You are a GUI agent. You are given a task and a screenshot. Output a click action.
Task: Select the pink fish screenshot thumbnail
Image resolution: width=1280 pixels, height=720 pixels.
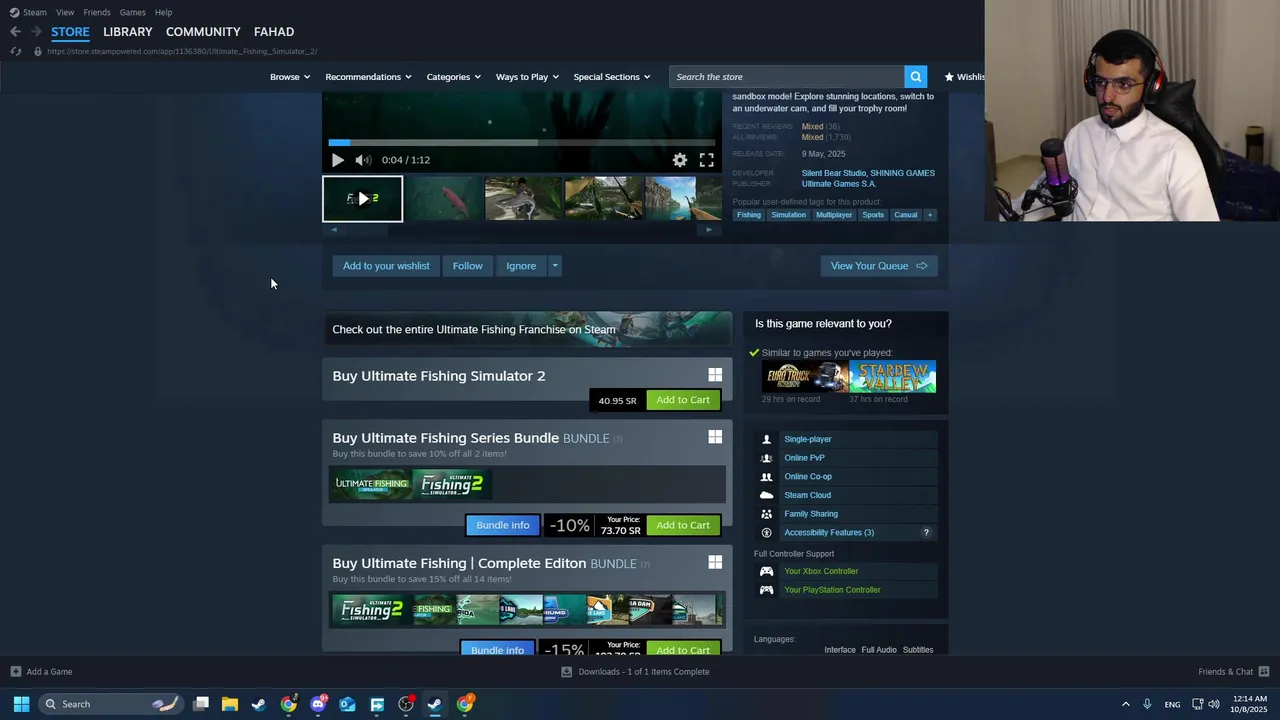(x=443, y=198)
